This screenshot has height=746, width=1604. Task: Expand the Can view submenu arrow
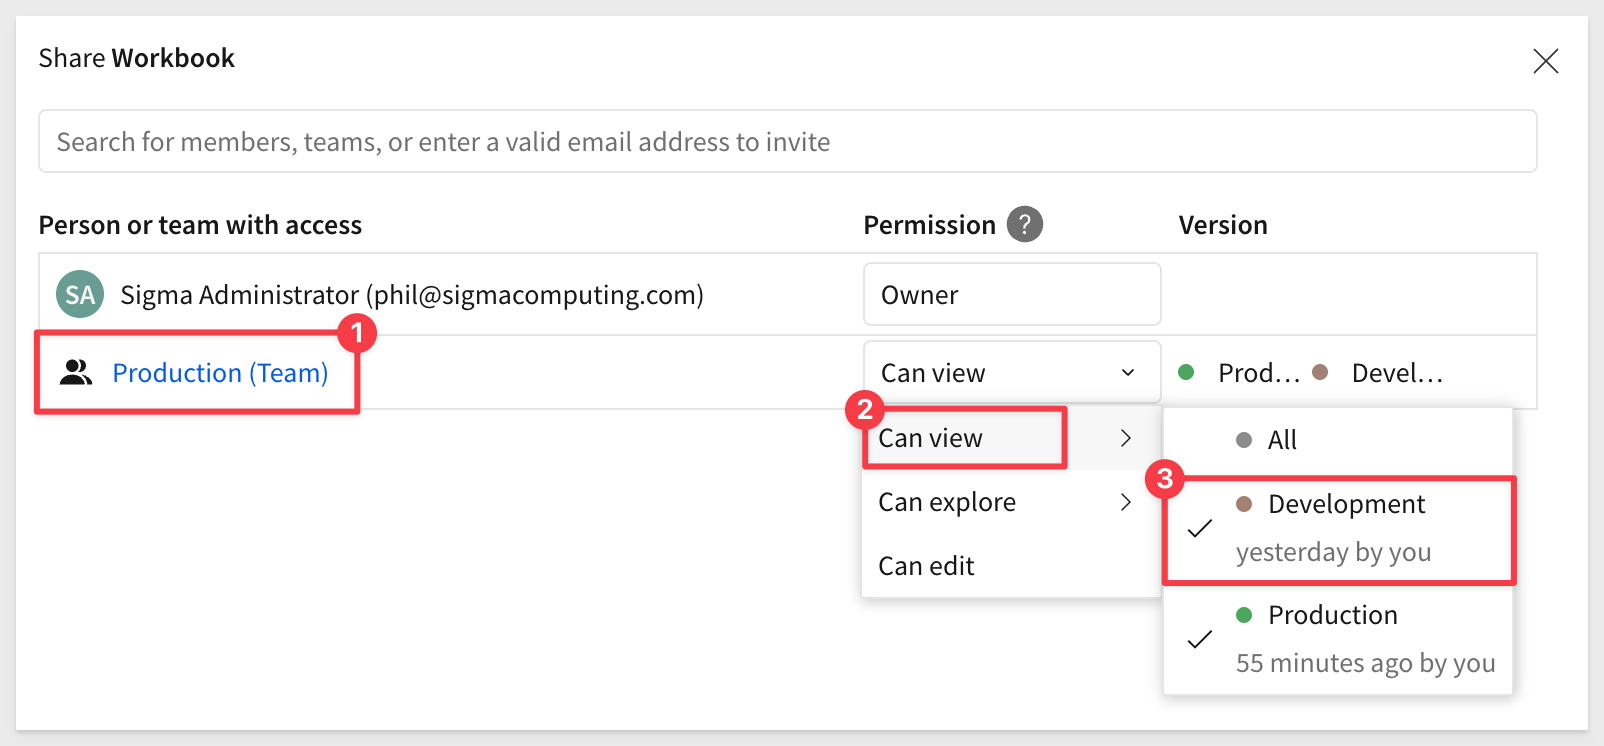[1126, 438]
